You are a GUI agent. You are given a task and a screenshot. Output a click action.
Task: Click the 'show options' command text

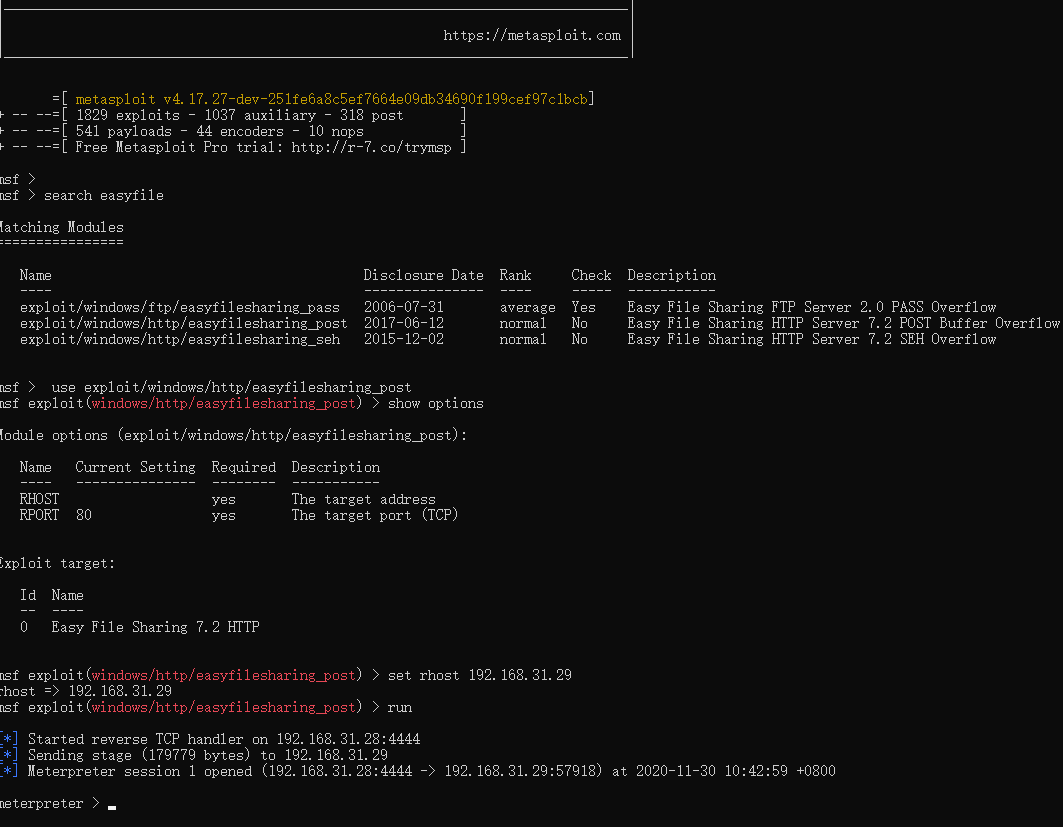point(435,403)
